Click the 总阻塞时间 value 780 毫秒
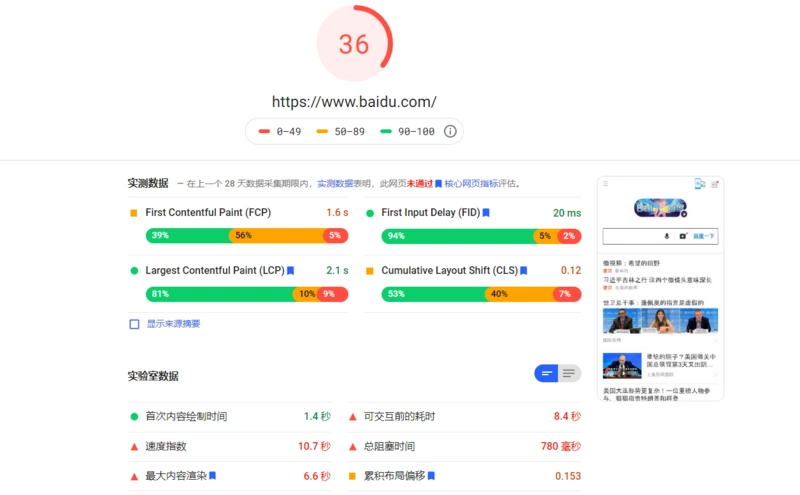 (x=561, y=447)
